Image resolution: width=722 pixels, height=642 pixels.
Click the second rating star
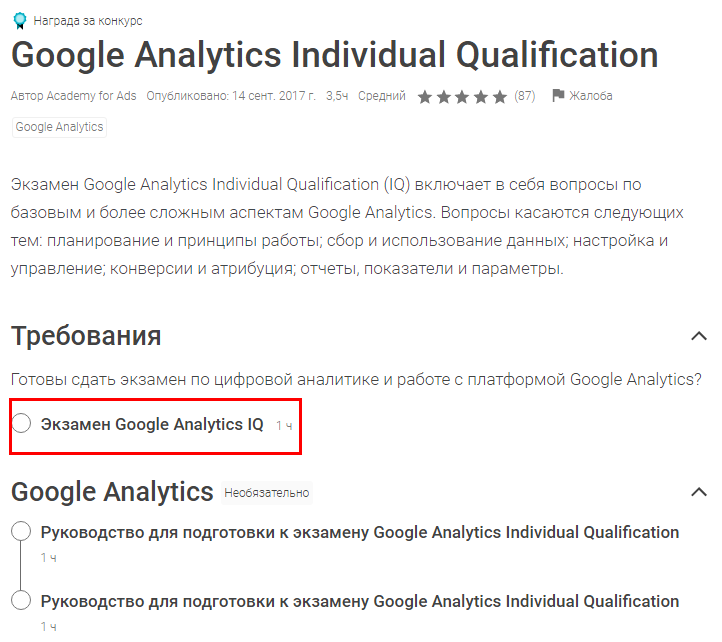click(444, 97)
